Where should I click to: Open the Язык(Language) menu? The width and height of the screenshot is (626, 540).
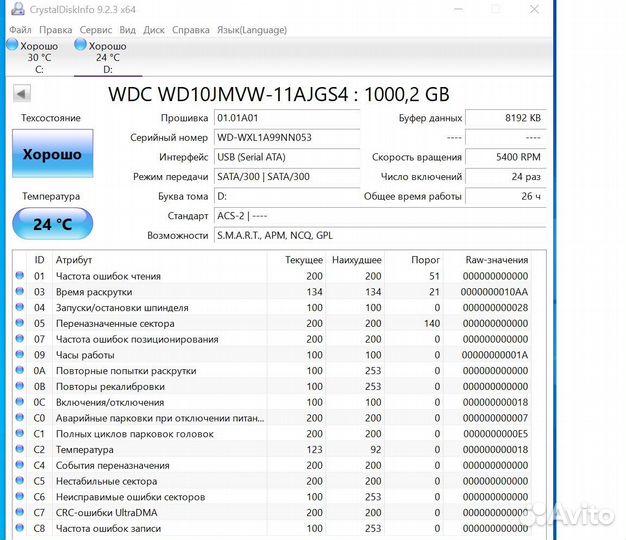coord(252,30)
